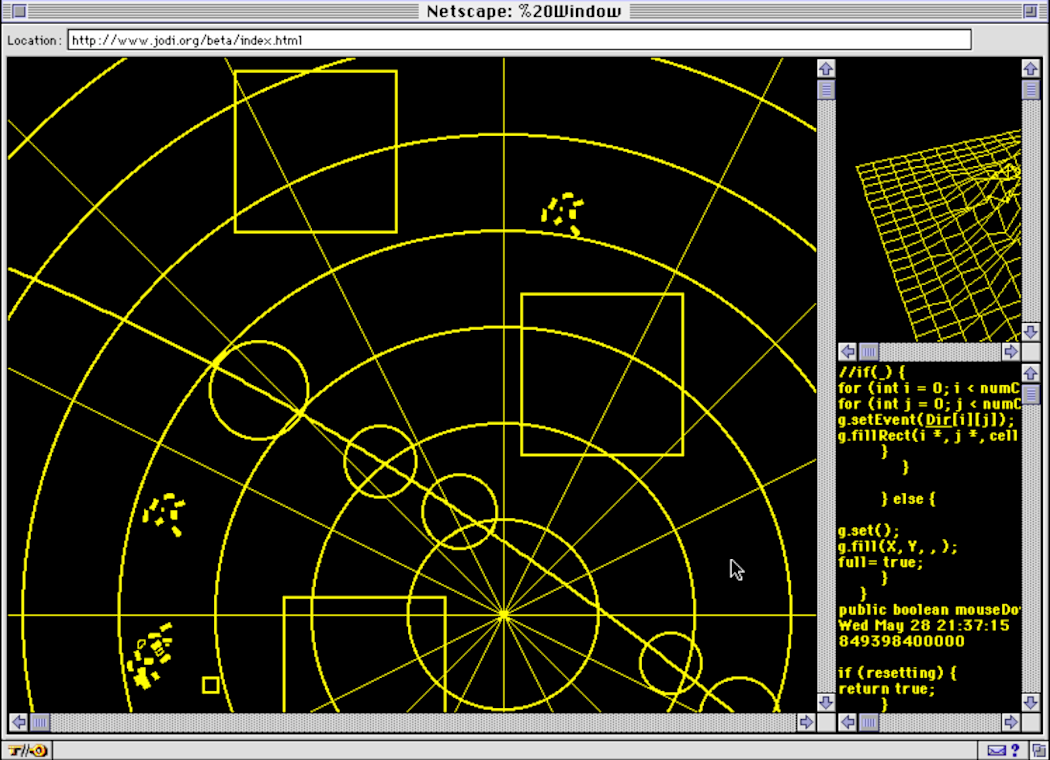Click the wireframe frame's scroll left arrow
This screenshot has height=760, width=1050.
848,352
